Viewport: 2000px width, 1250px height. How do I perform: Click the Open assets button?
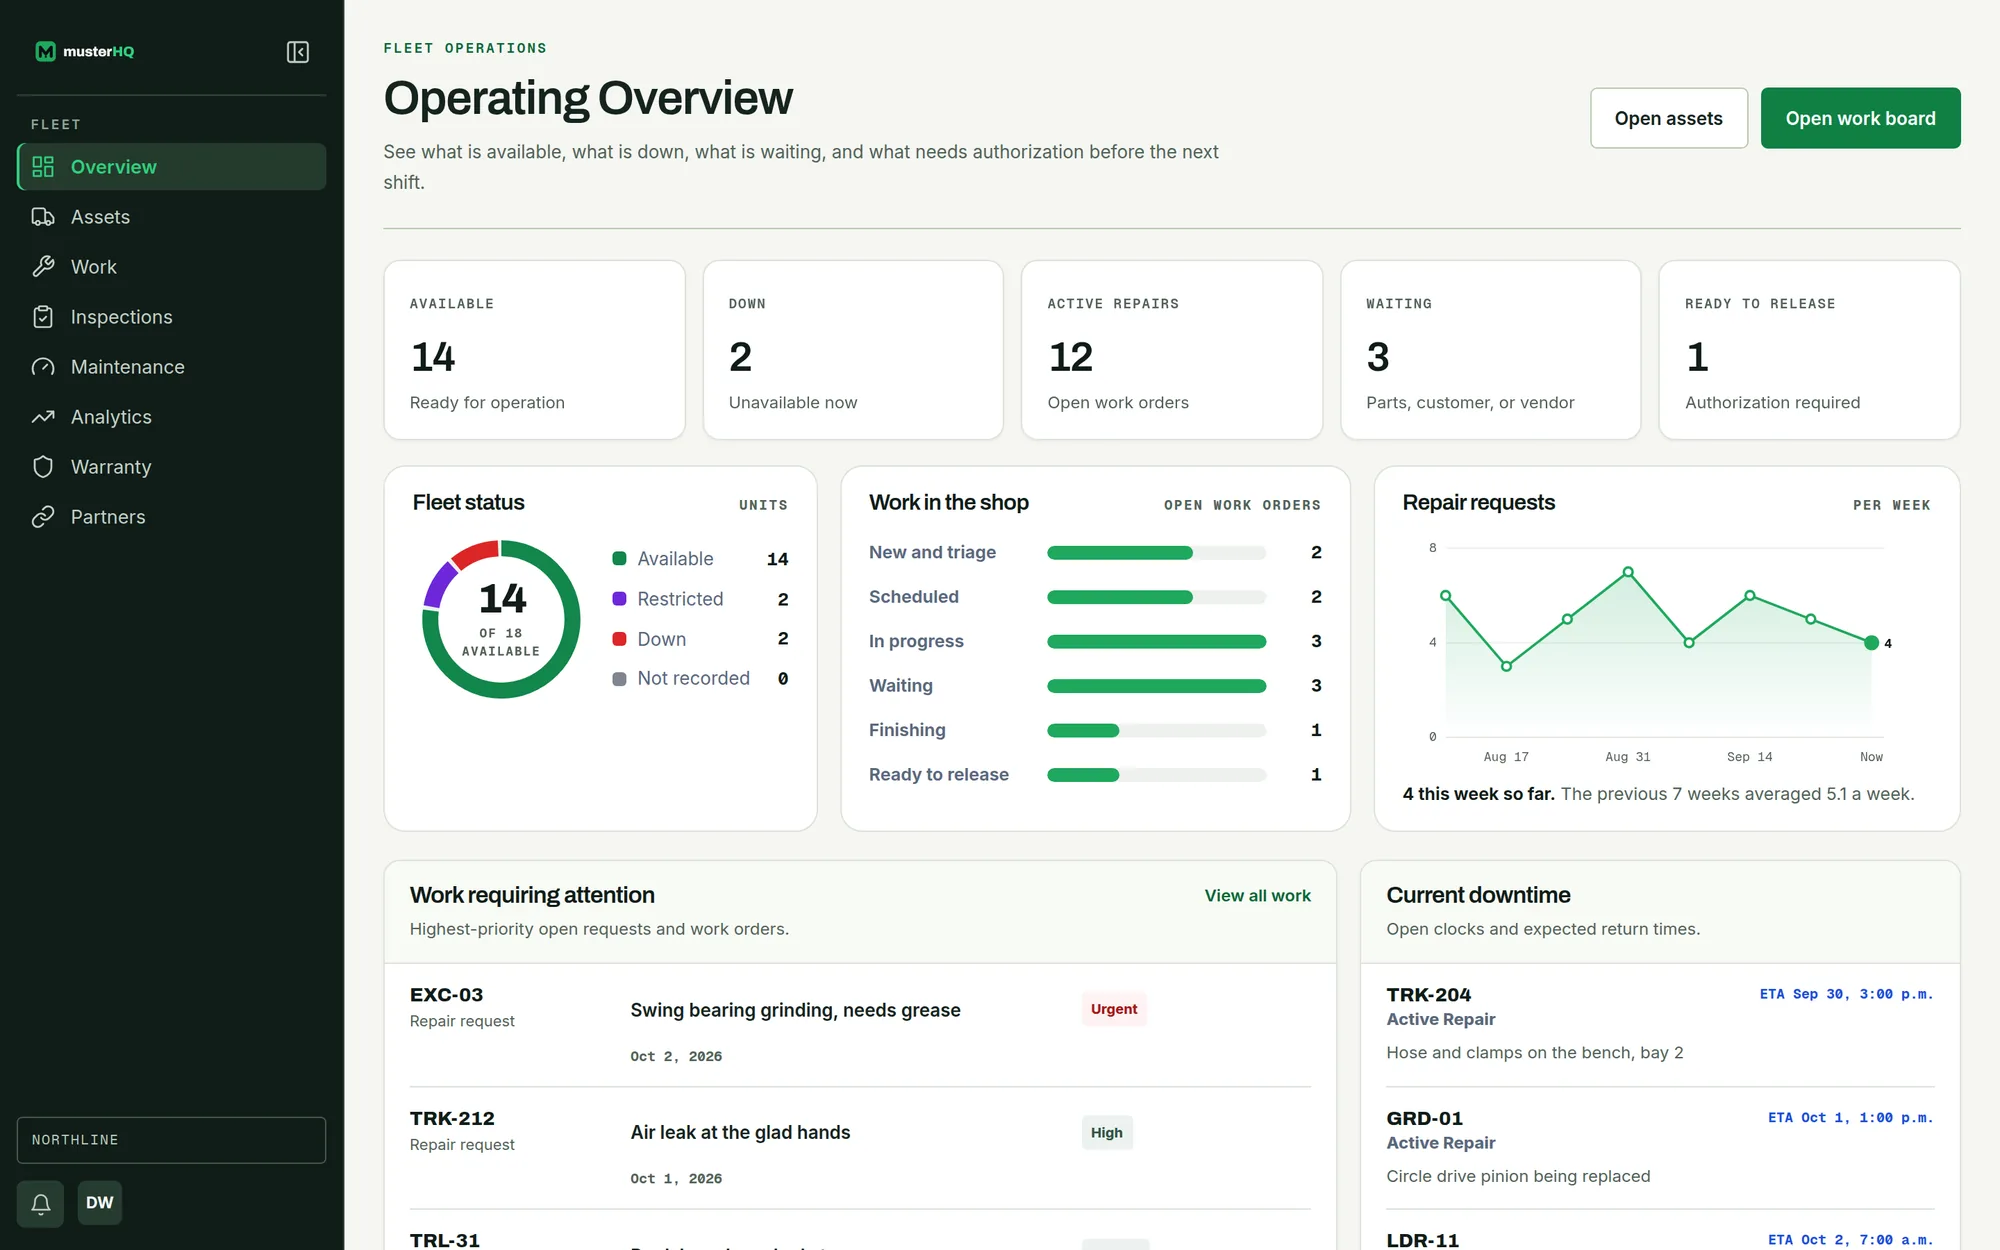[x=1669, y=118]
